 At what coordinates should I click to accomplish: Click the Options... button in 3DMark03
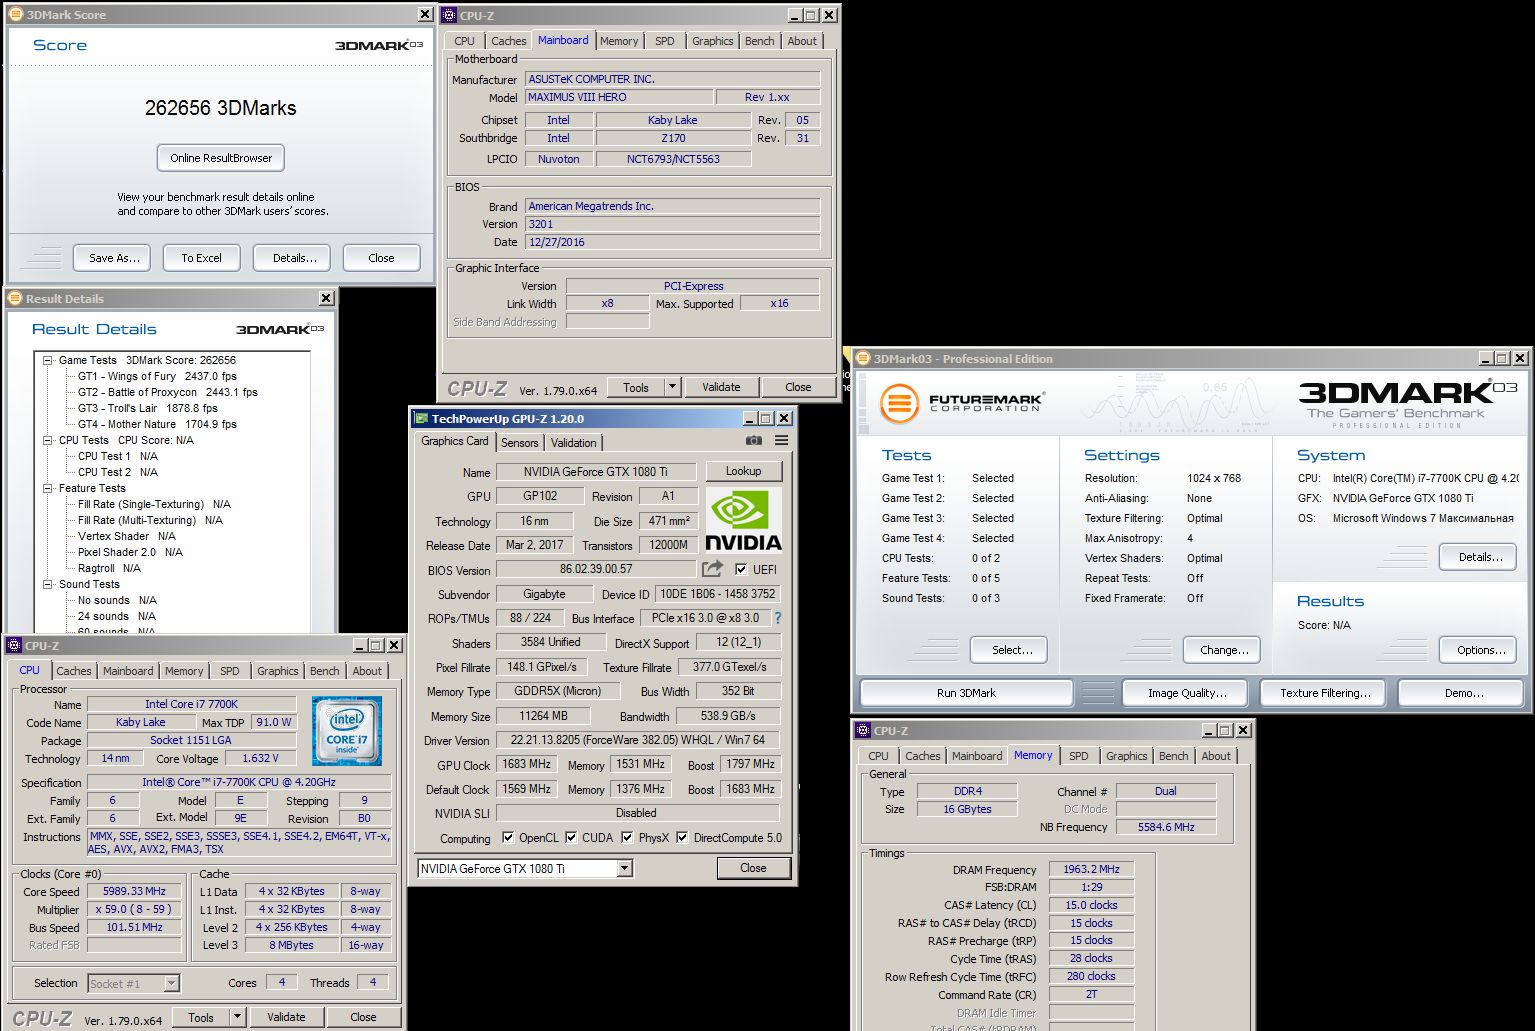(x=1480, y=650)
